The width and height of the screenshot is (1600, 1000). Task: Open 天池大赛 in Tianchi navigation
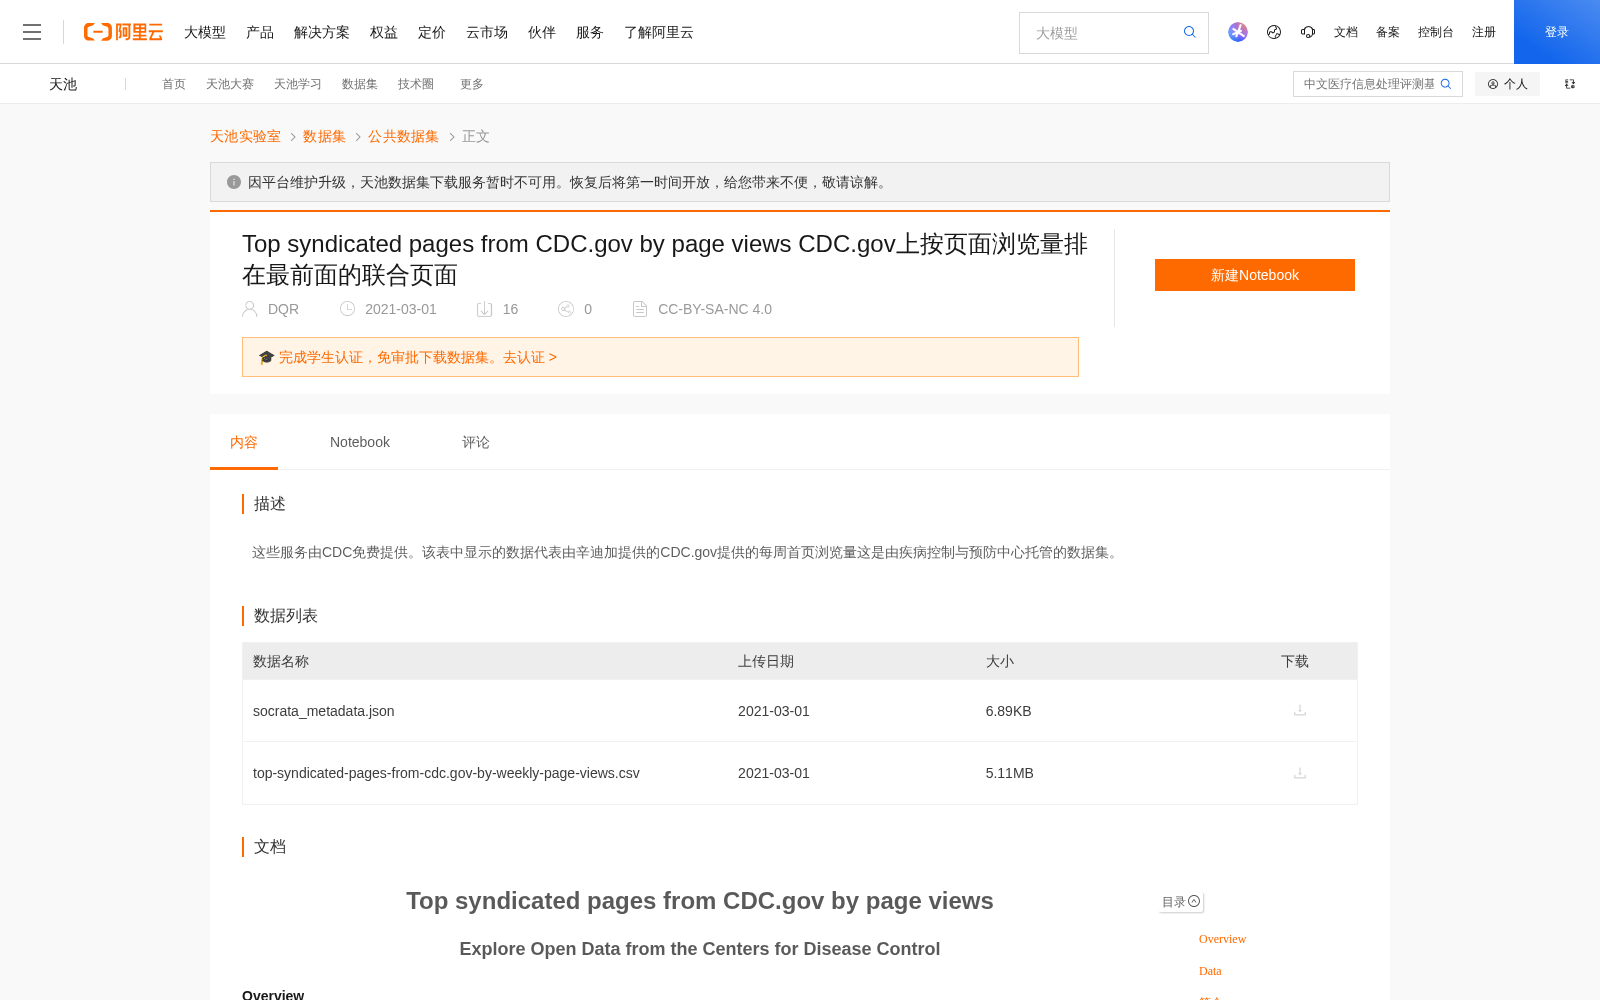click(x=230, y=84)
